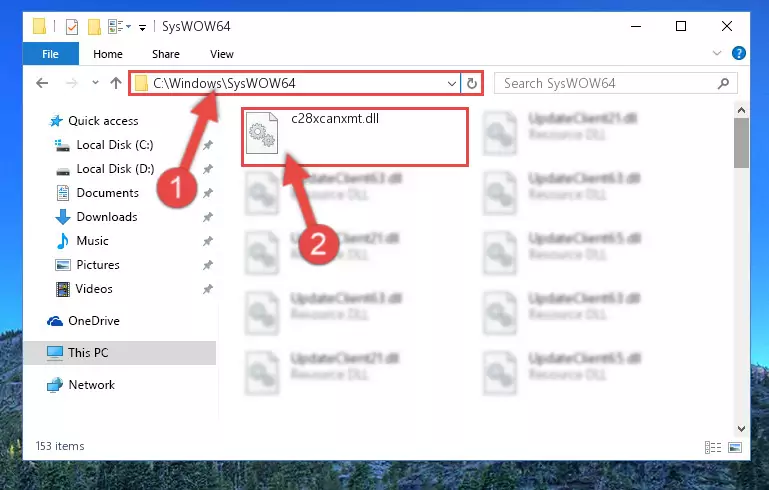Open the Help button in the ribbon
This screenshot has height=490, width=769.
coord(739,53)
